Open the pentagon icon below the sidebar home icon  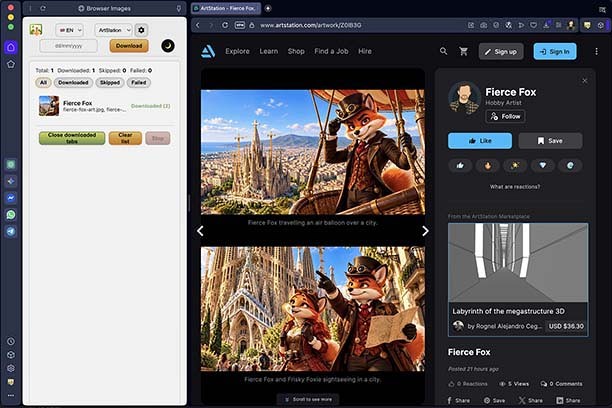[11, 64]
